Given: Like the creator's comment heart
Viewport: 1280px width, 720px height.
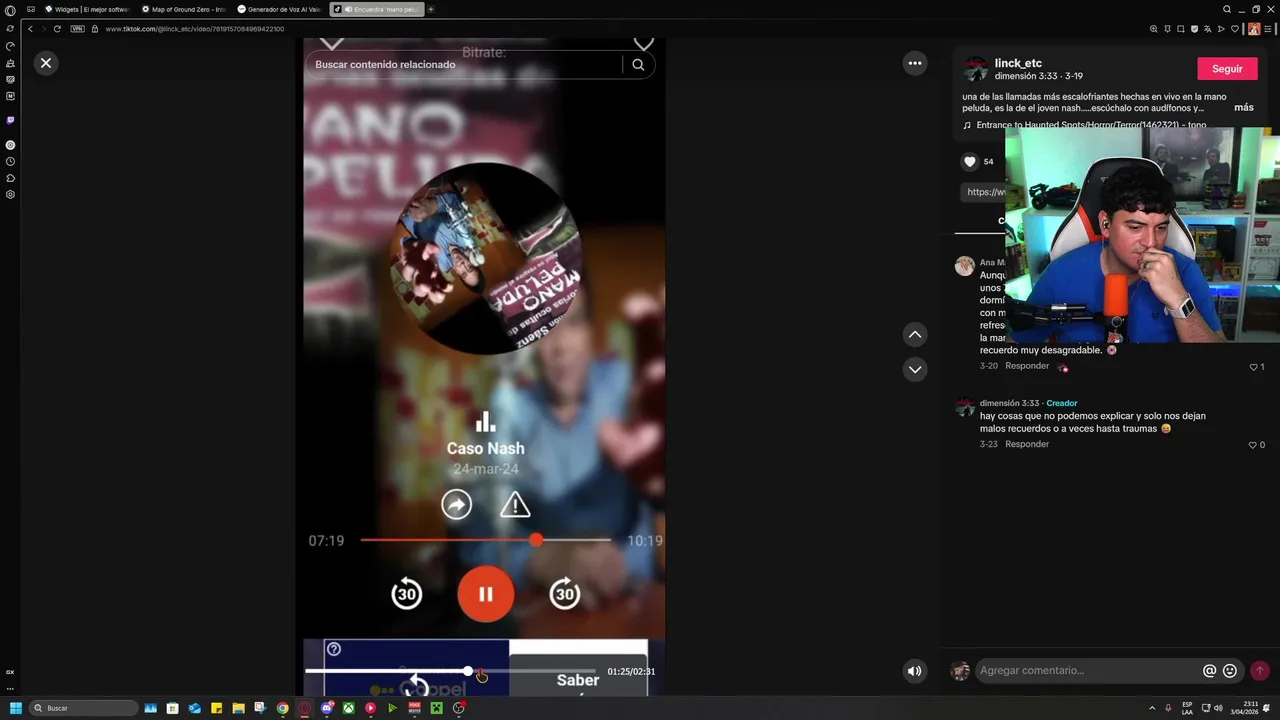Looking at the screenshot, I should tap(1253, 445).
